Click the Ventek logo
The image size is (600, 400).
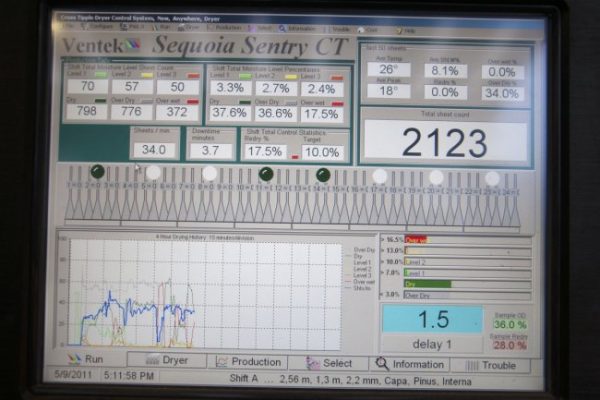point(101,46)
